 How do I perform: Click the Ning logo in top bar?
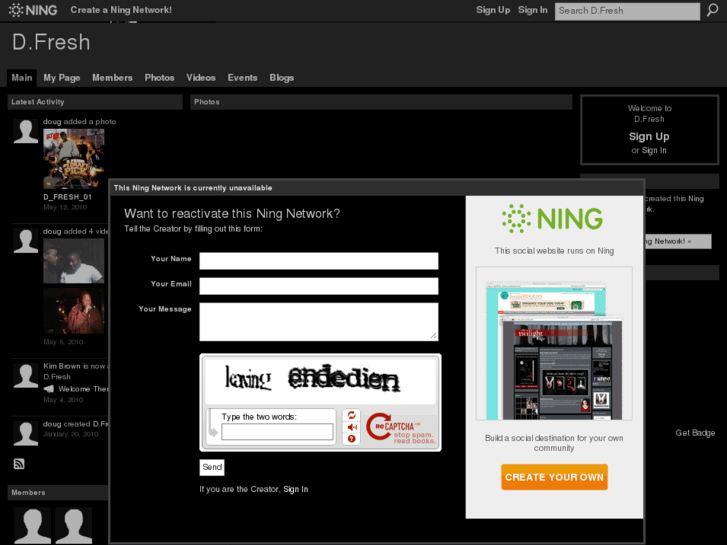33,10
